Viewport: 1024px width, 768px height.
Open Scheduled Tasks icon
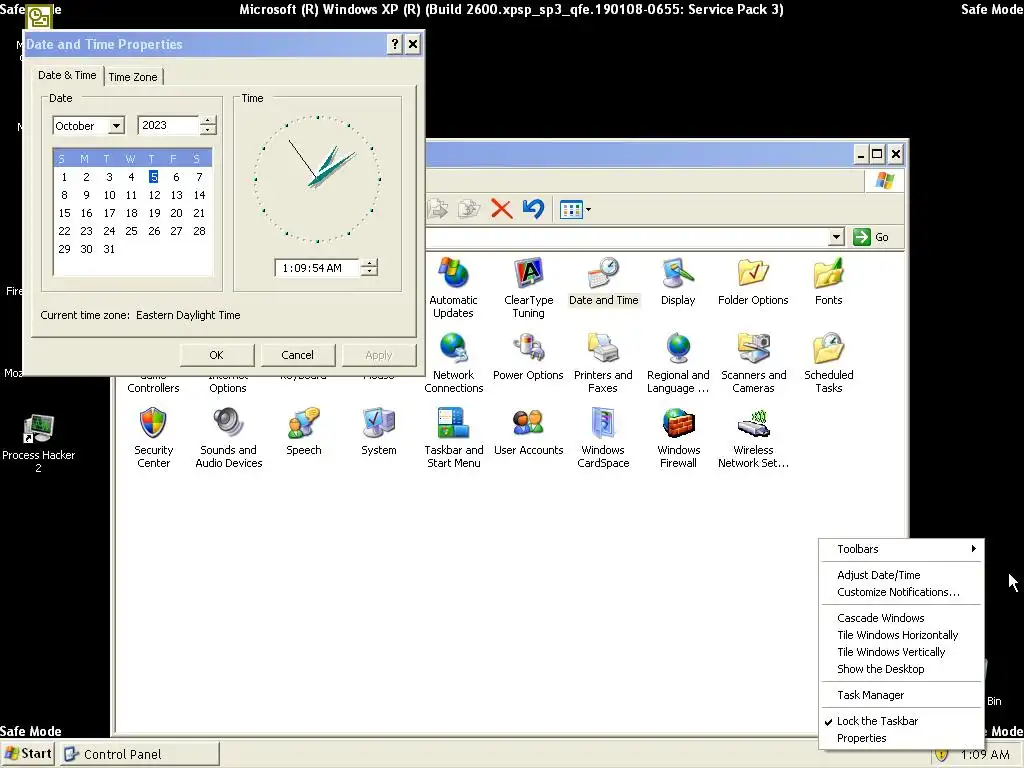(828, 362)
